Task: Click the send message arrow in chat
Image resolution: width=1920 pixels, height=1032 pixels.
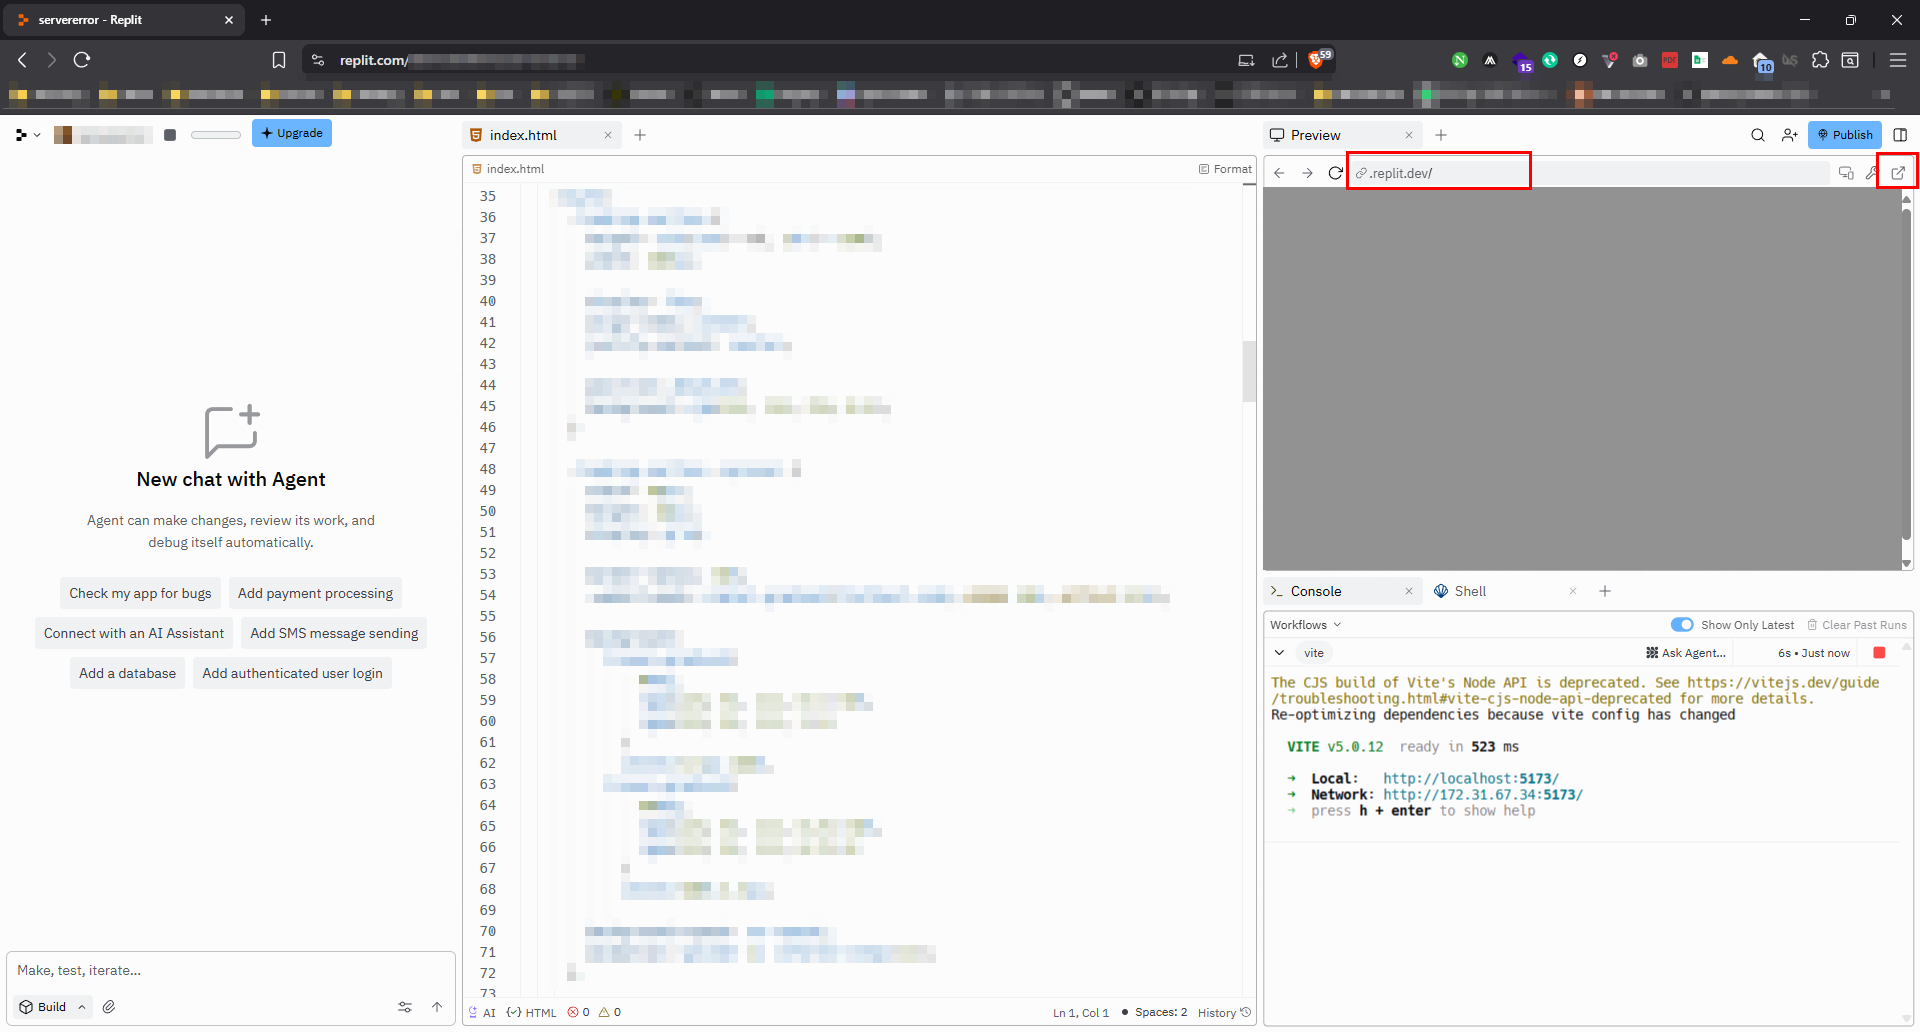Action: tap(437, 1007)
